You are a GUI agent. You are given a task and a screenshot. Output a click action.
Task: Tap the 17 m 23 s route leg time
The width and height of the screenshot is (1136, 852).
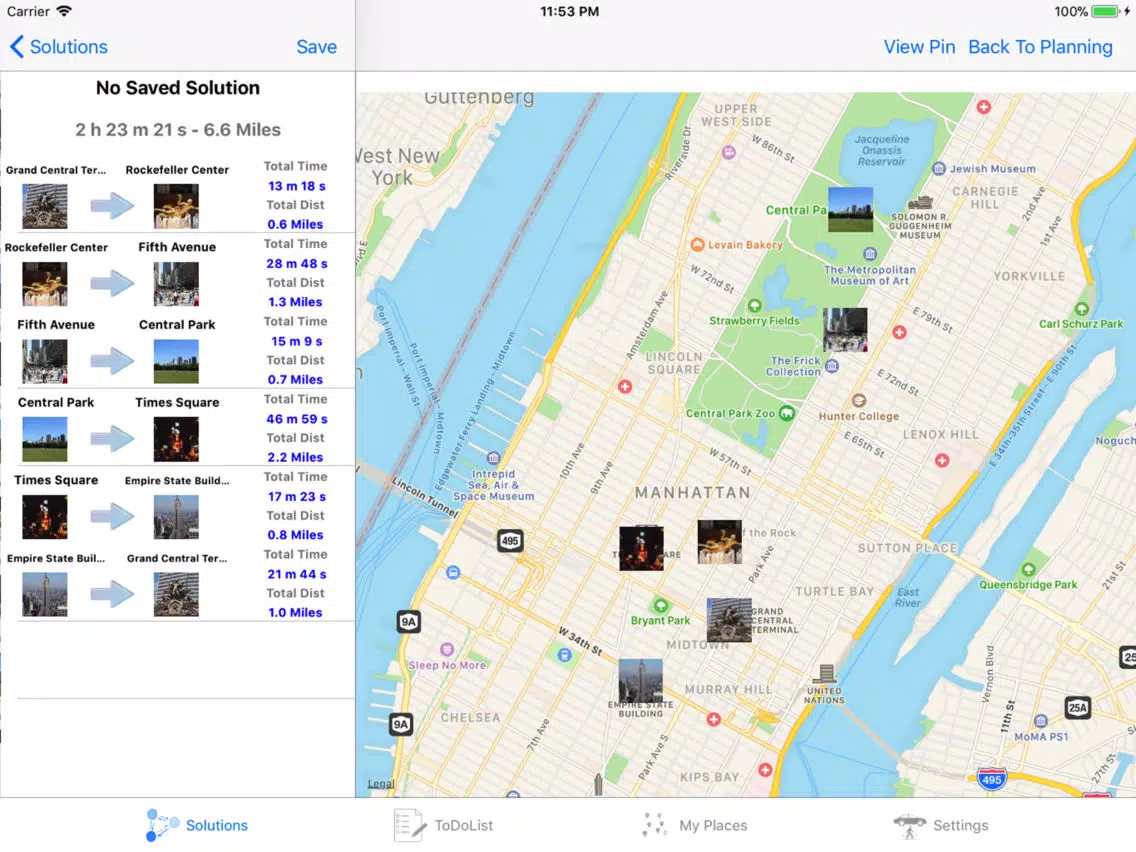pos(296,496)
